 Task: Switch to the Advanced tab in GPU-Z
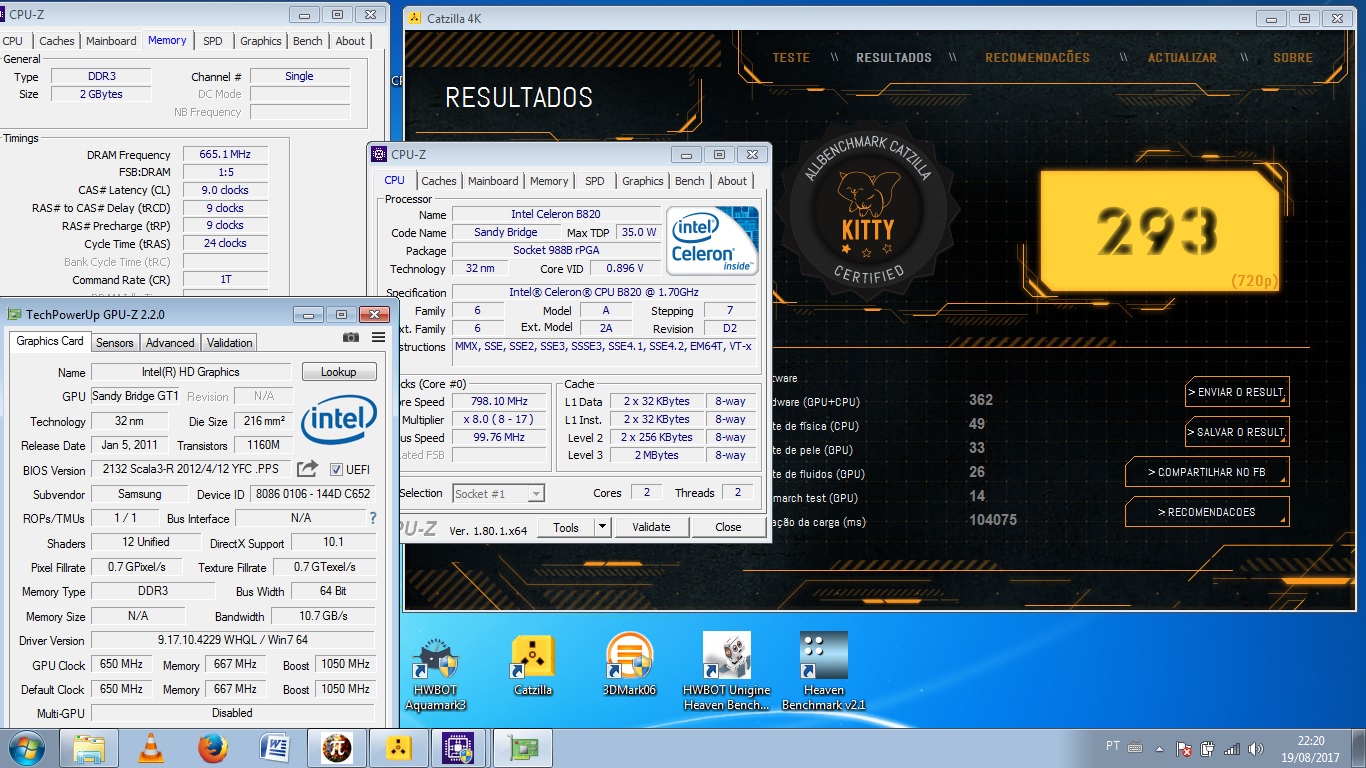[170, 342]
